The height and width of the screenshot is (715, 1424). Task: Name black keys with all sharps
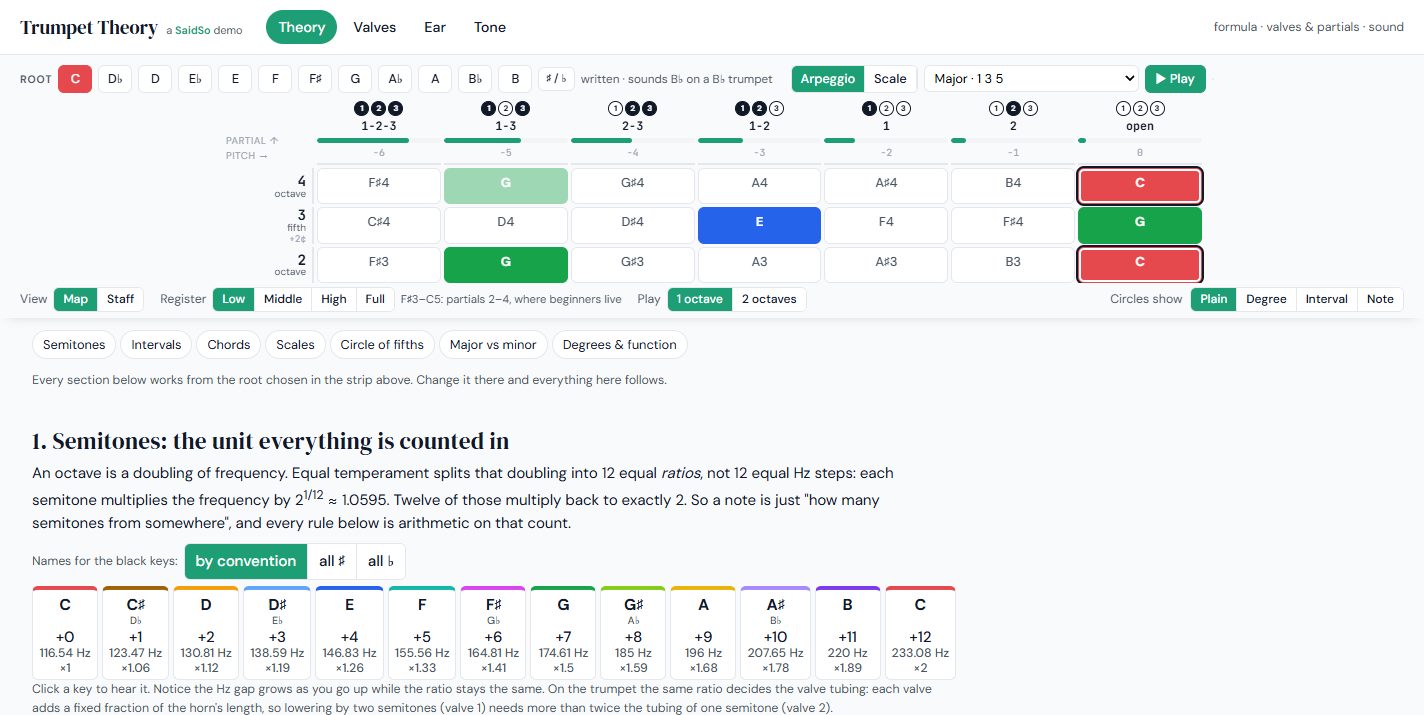[332, 561]
